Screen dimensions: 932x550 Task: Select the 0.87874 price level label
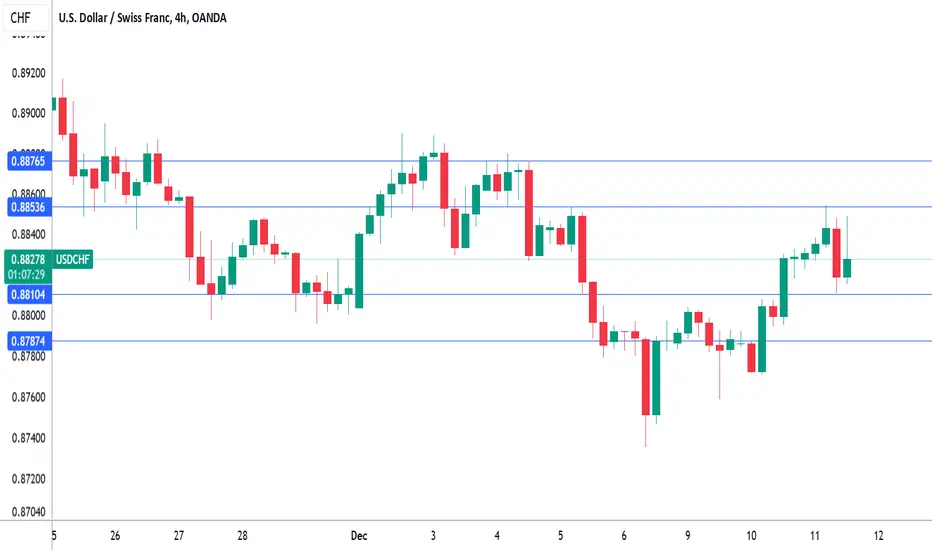pos(29,341)
